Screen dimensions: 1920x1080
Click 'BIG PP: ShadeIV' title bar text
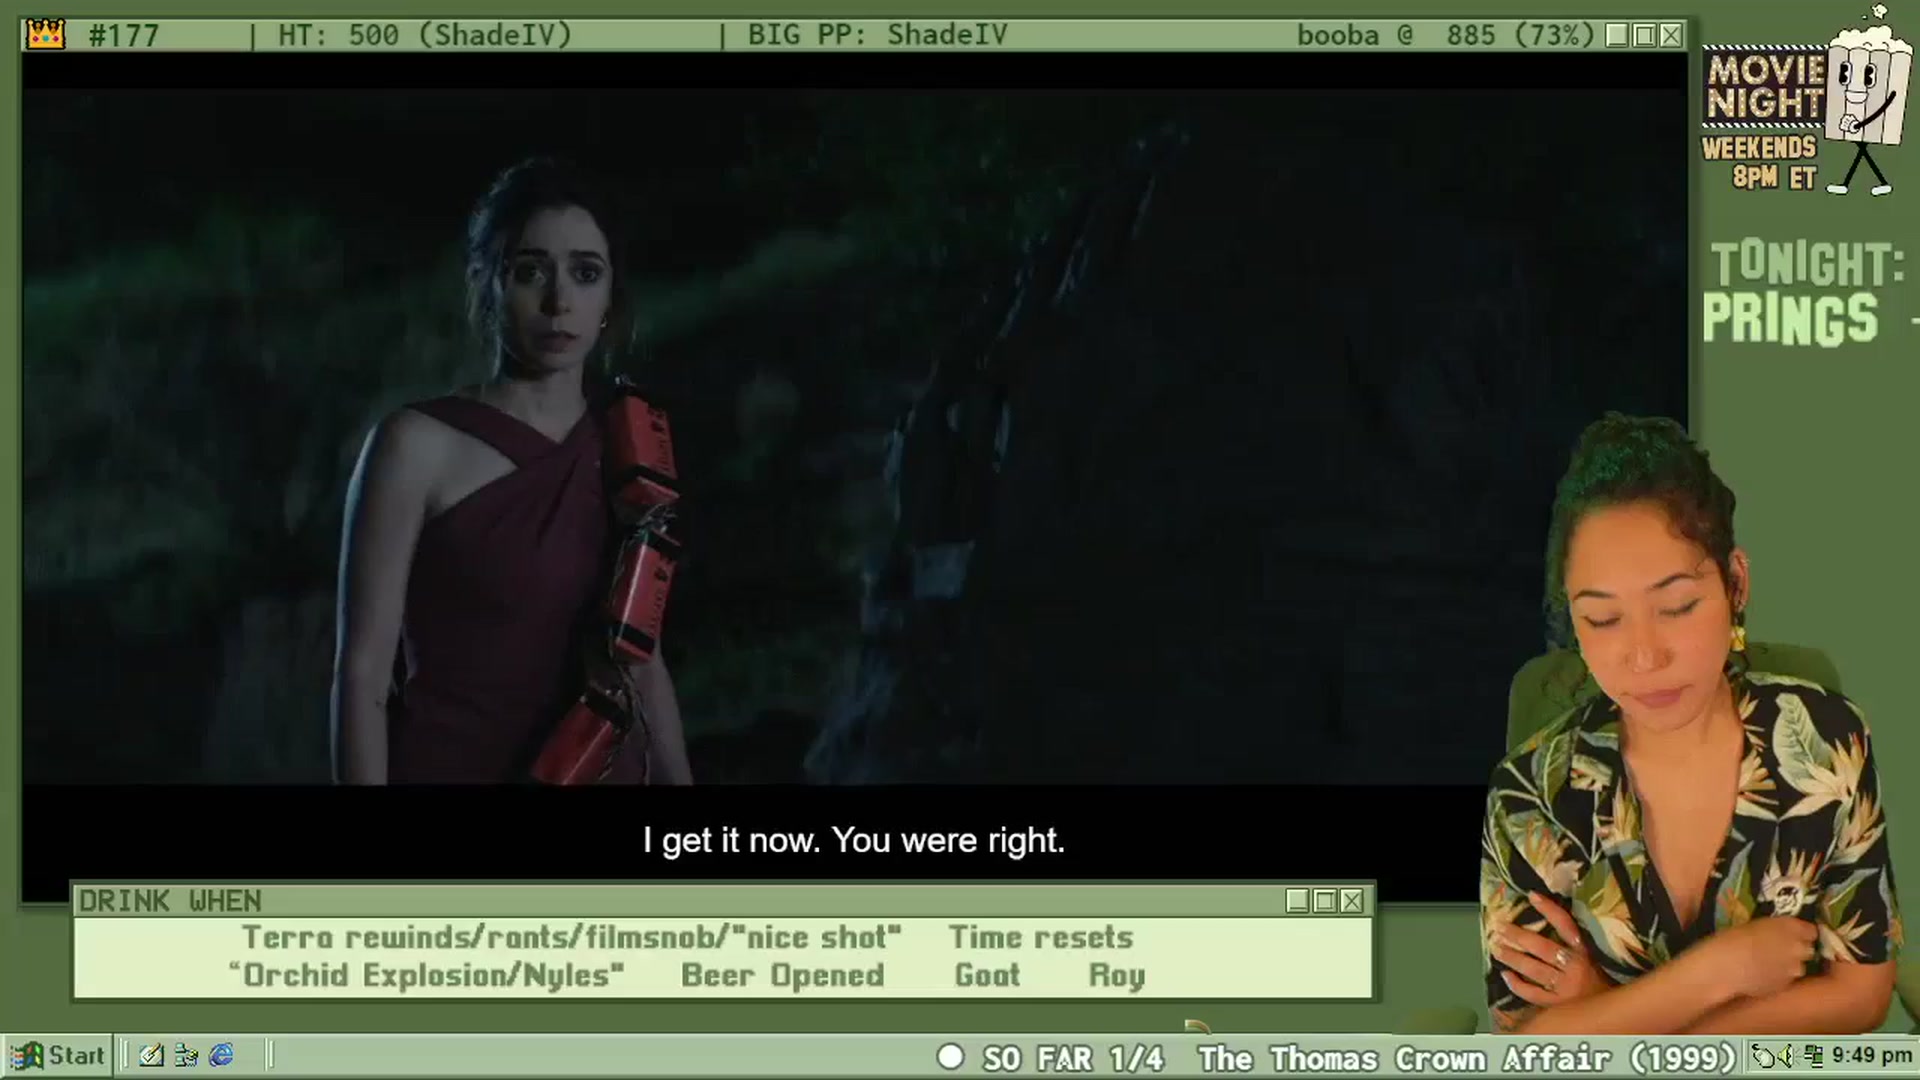(x=877, y=36)
